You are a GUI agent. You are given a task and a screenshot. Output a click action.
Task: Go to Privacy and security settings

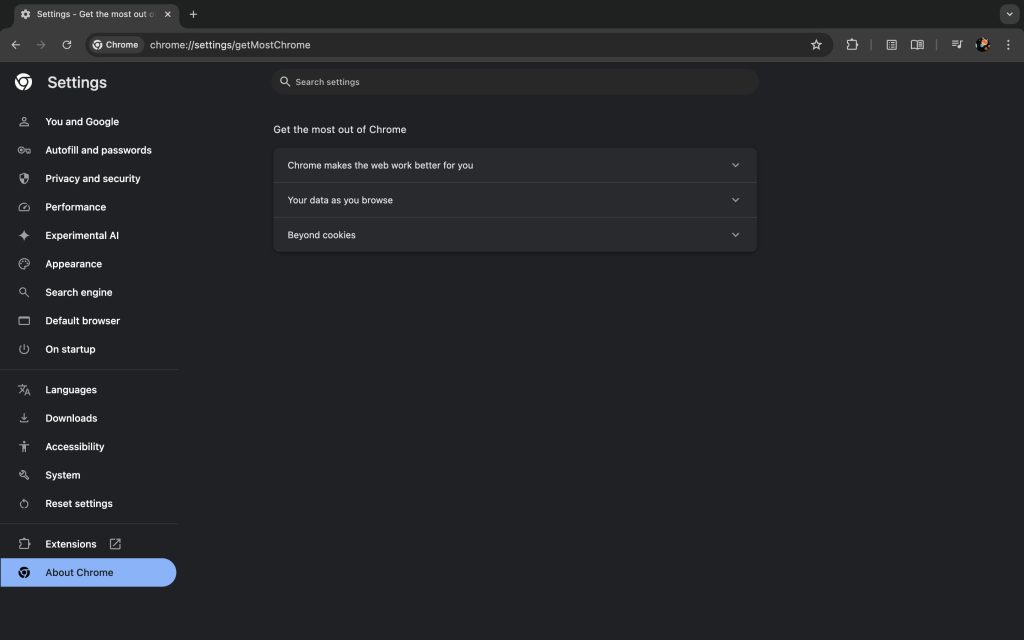92,179
